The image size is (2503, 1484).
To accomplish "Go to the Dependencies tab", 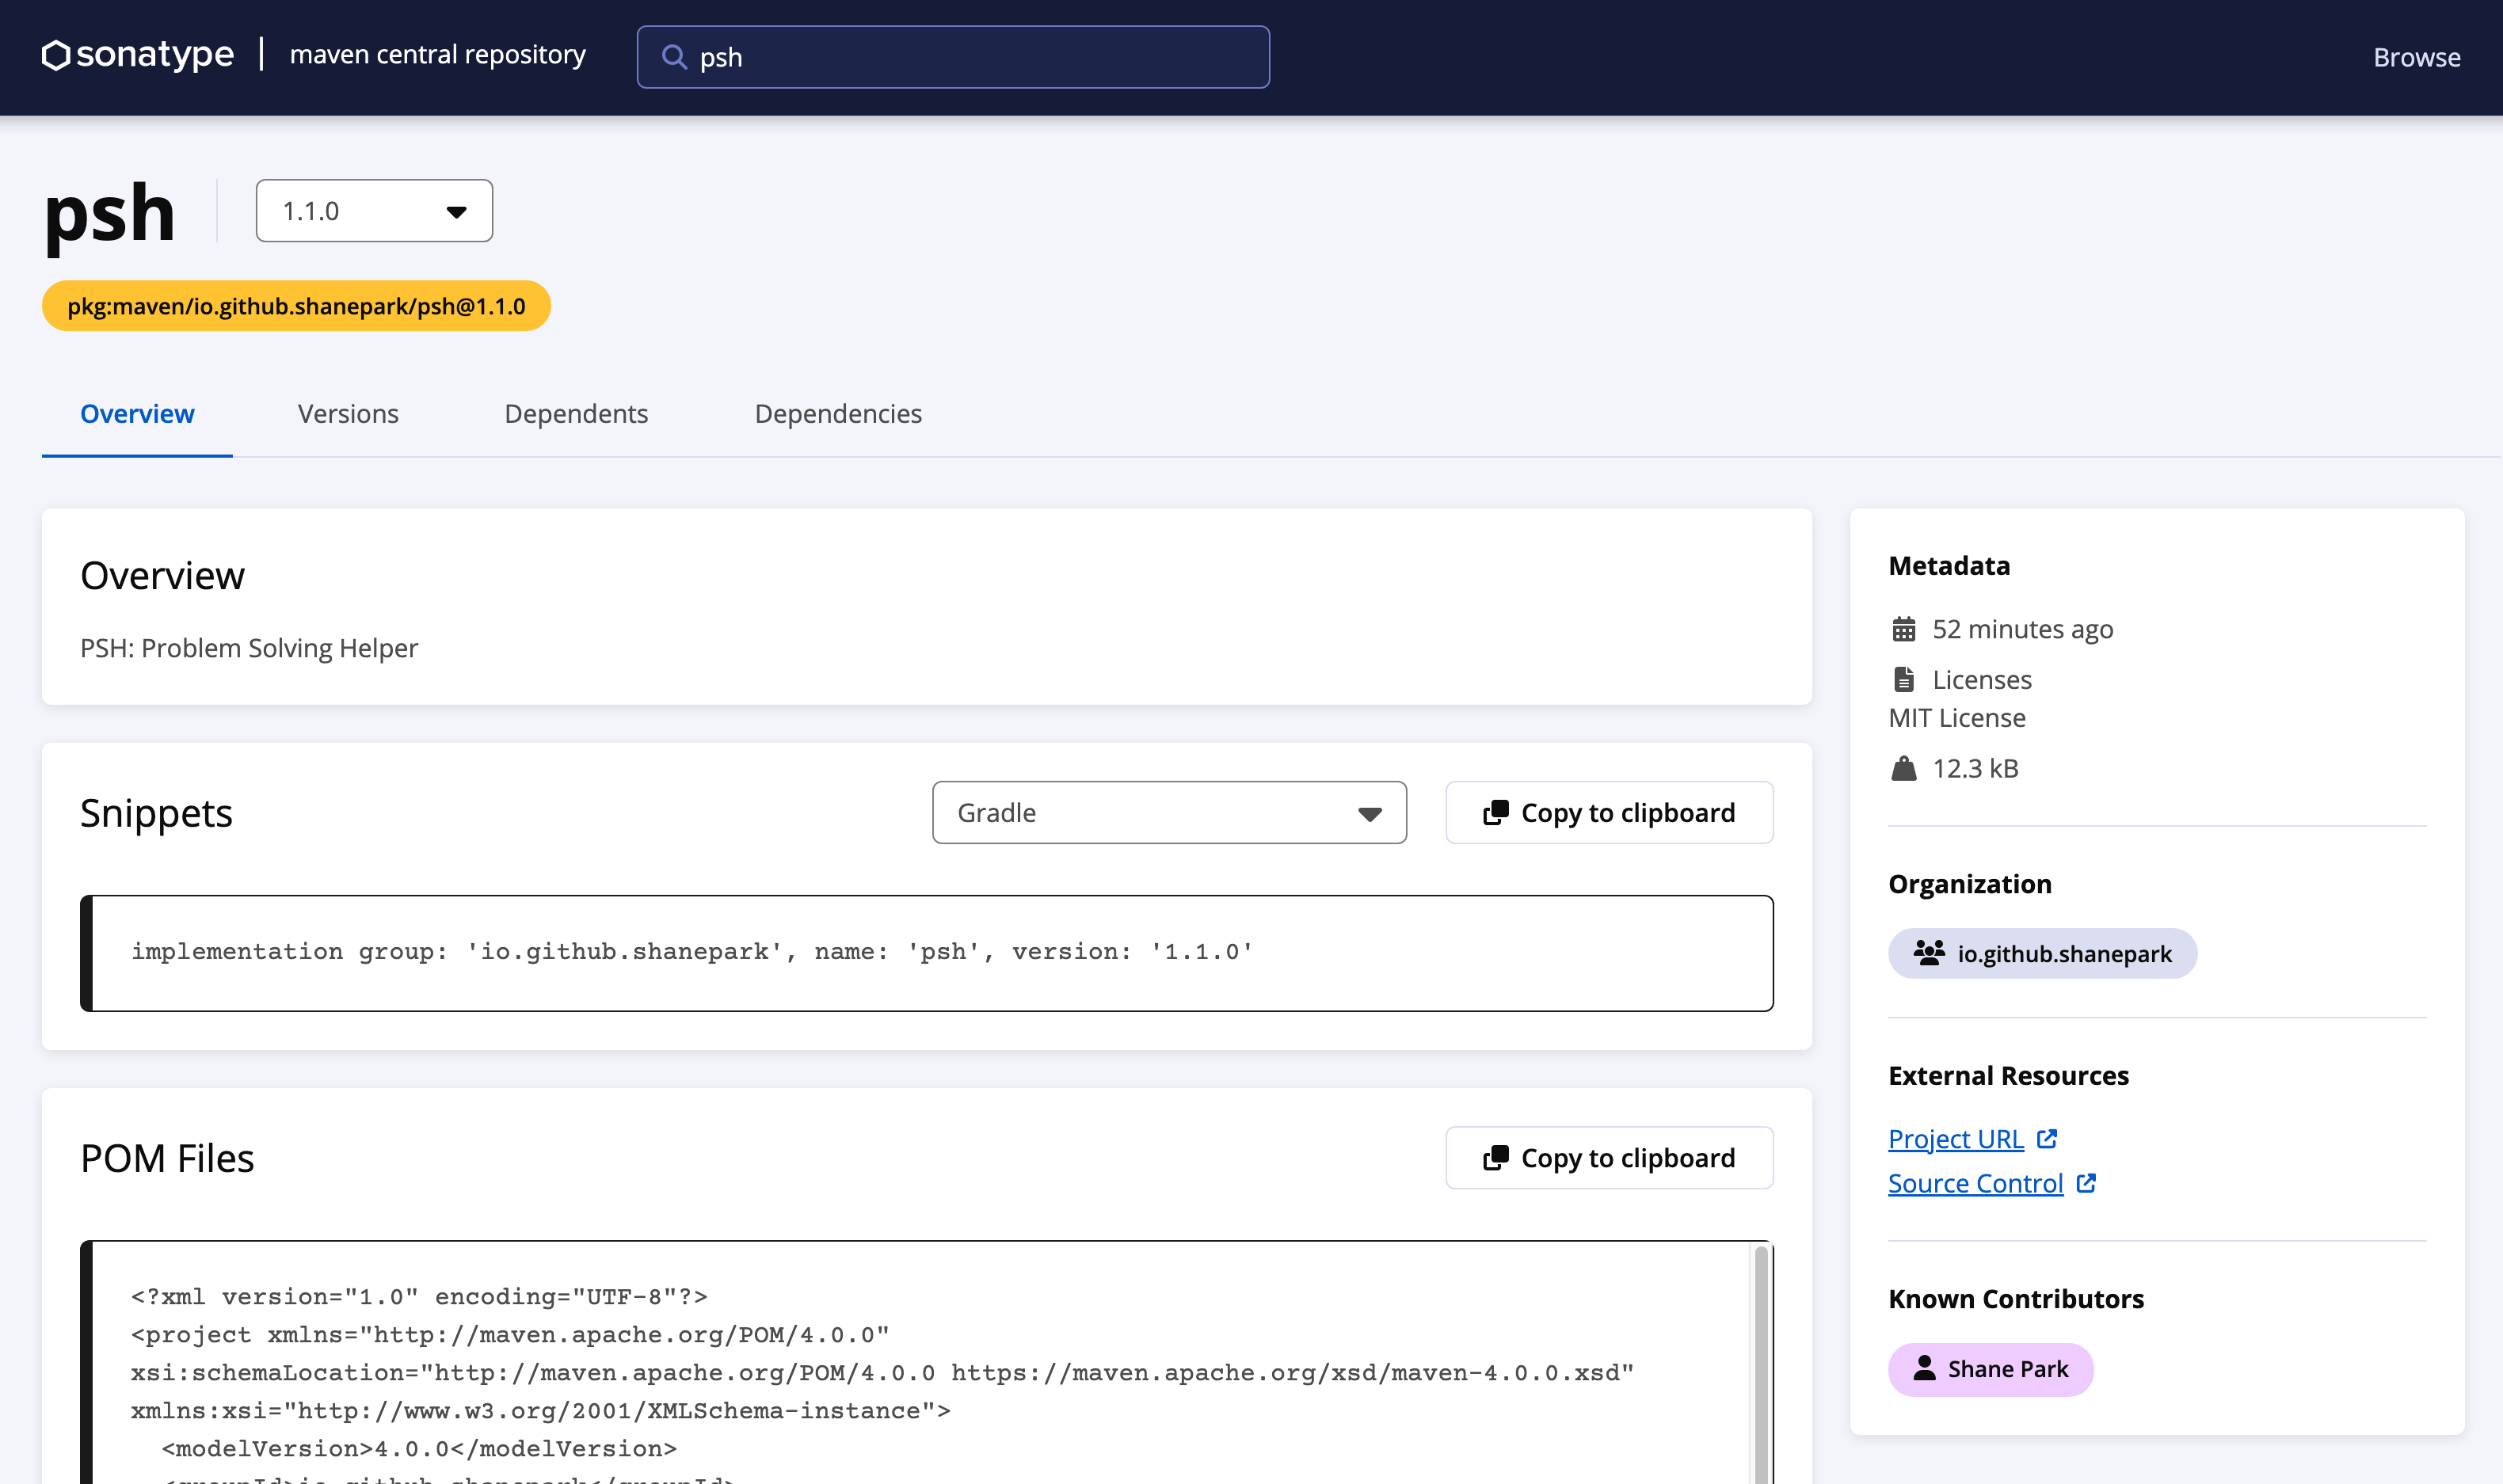I will [838, 414].
